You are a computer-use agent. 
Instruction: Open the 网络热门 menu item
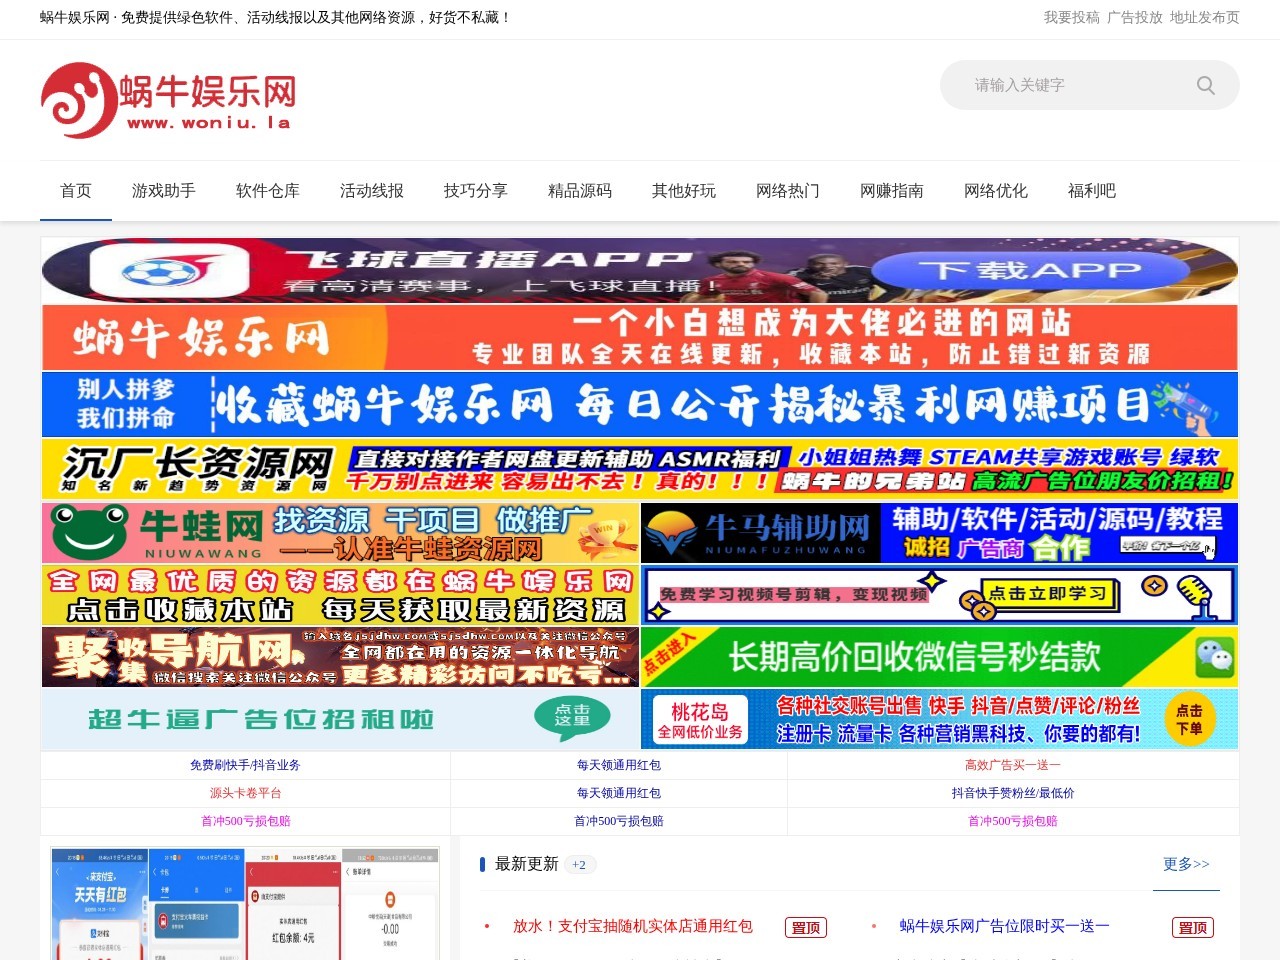(x=788, y=190)
